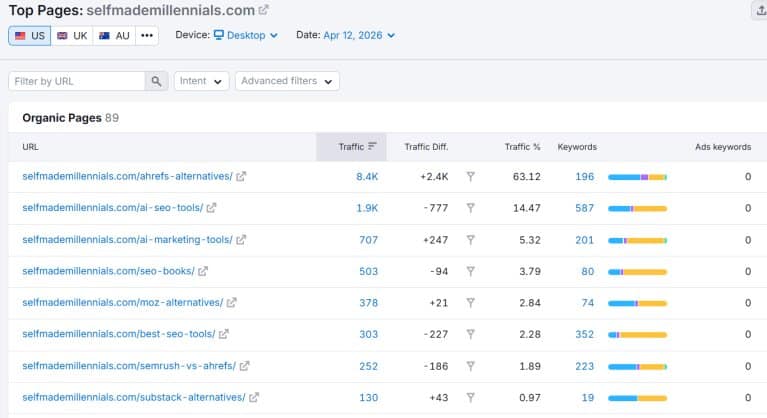Viewport: 767px width, 418px height.
Task: Click intent distribution bar in ahrefs-alternatives row
Action: [x=637, y=177]
